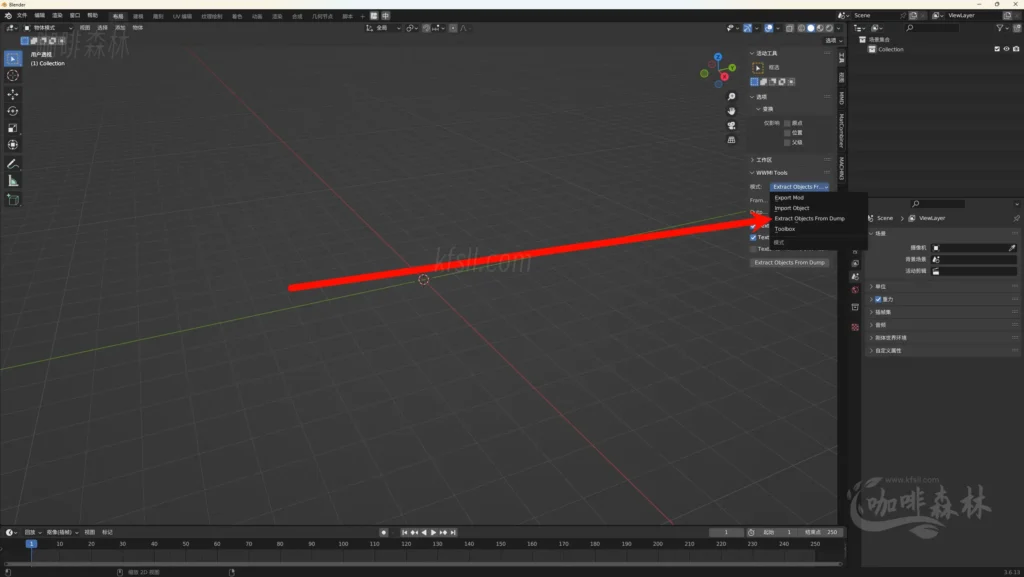Select the Annotate pencil tool
1024x577 pixels.
click(13, 163)
